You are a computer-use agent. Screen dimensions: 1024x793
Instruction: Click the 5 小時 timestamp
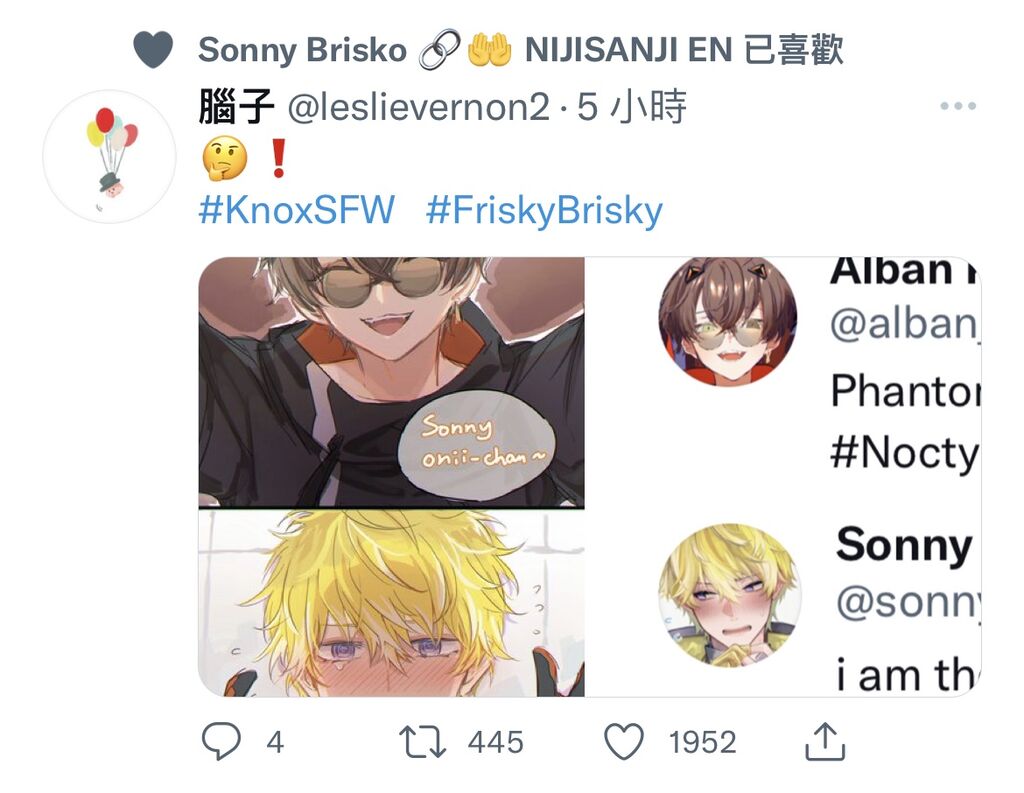632,106
